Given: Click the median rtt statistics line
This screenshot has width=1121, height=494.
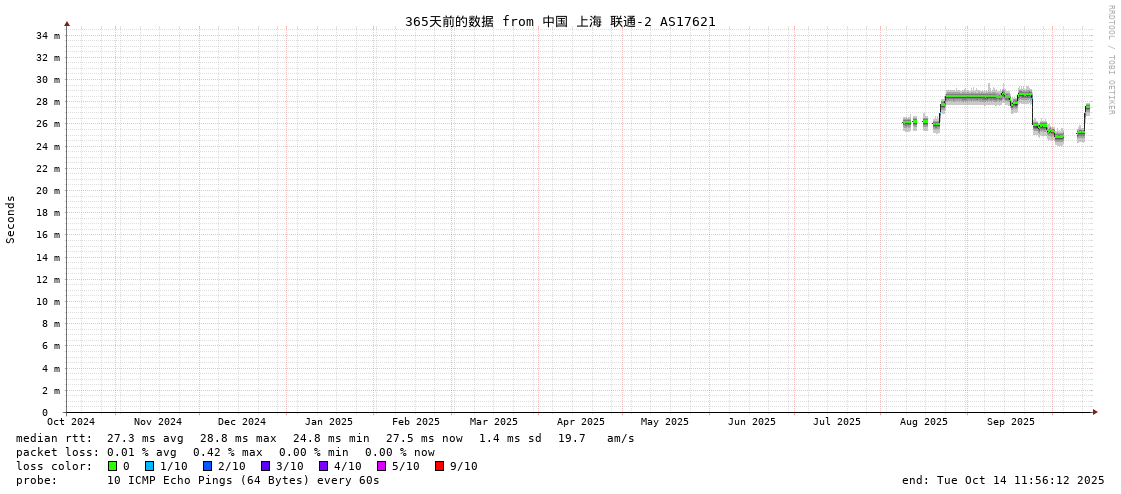Looking at the screenshot, I should click(325, 438).
